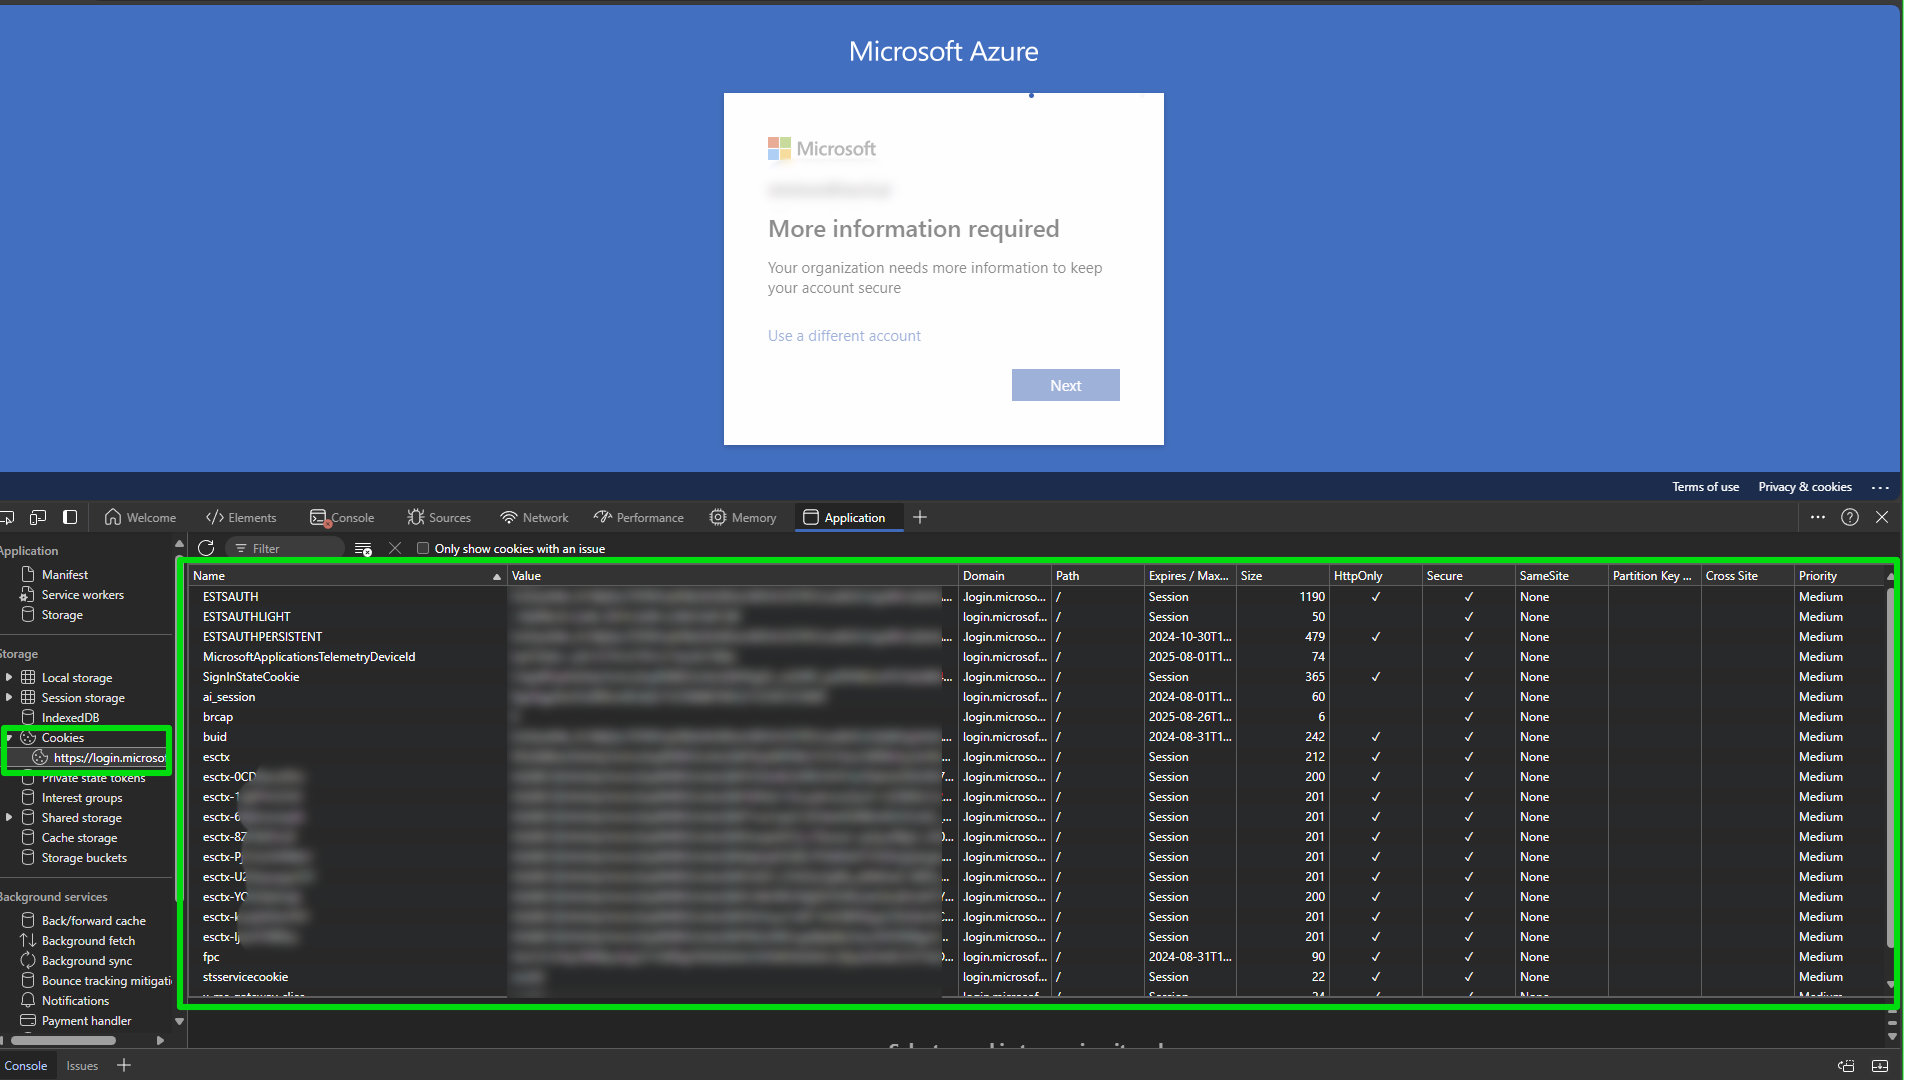1920x1080 pixels.
Task: Switch to the Welcome tab
Action: coord(140,517)
